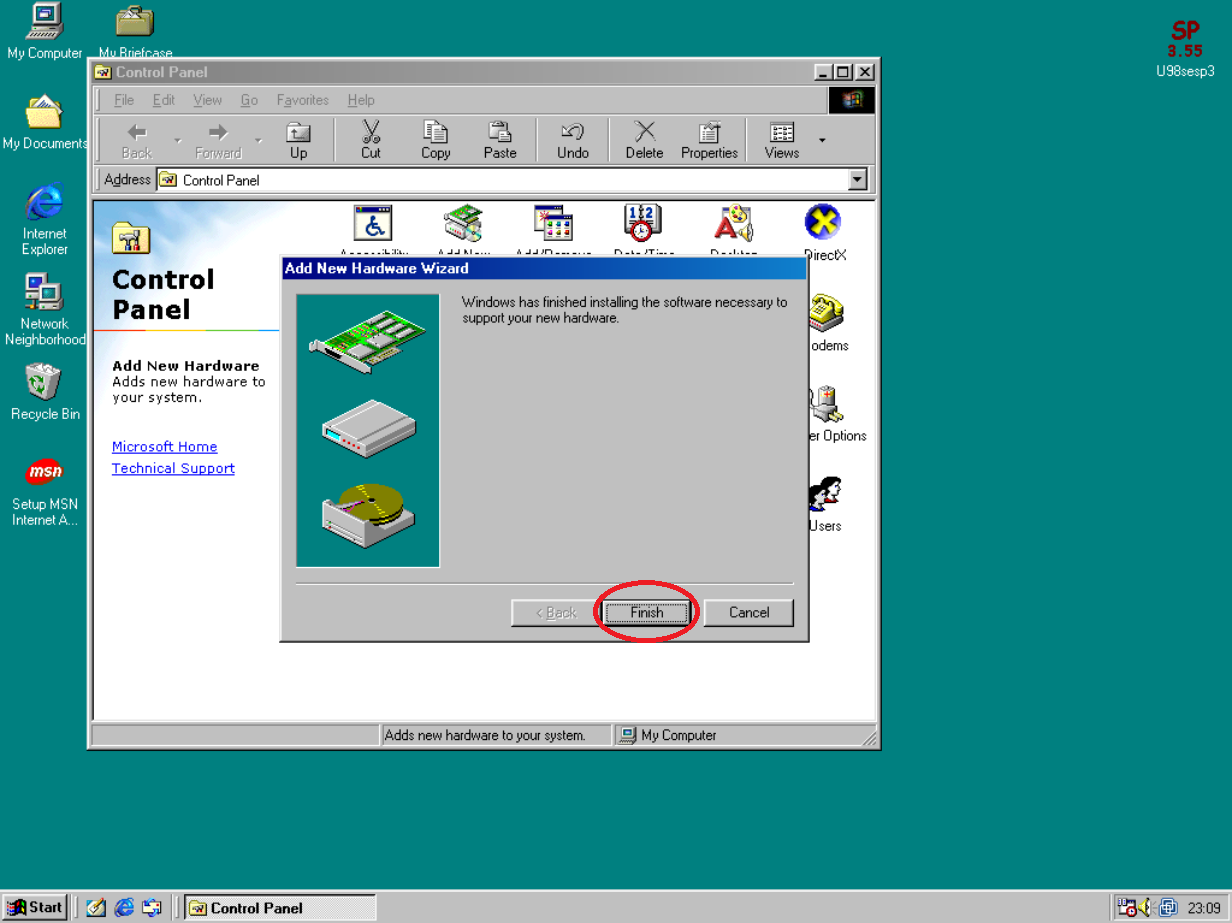Screen dimensions: 1232x923
Task: Open the Favorites menu
Action: [302, 100]
